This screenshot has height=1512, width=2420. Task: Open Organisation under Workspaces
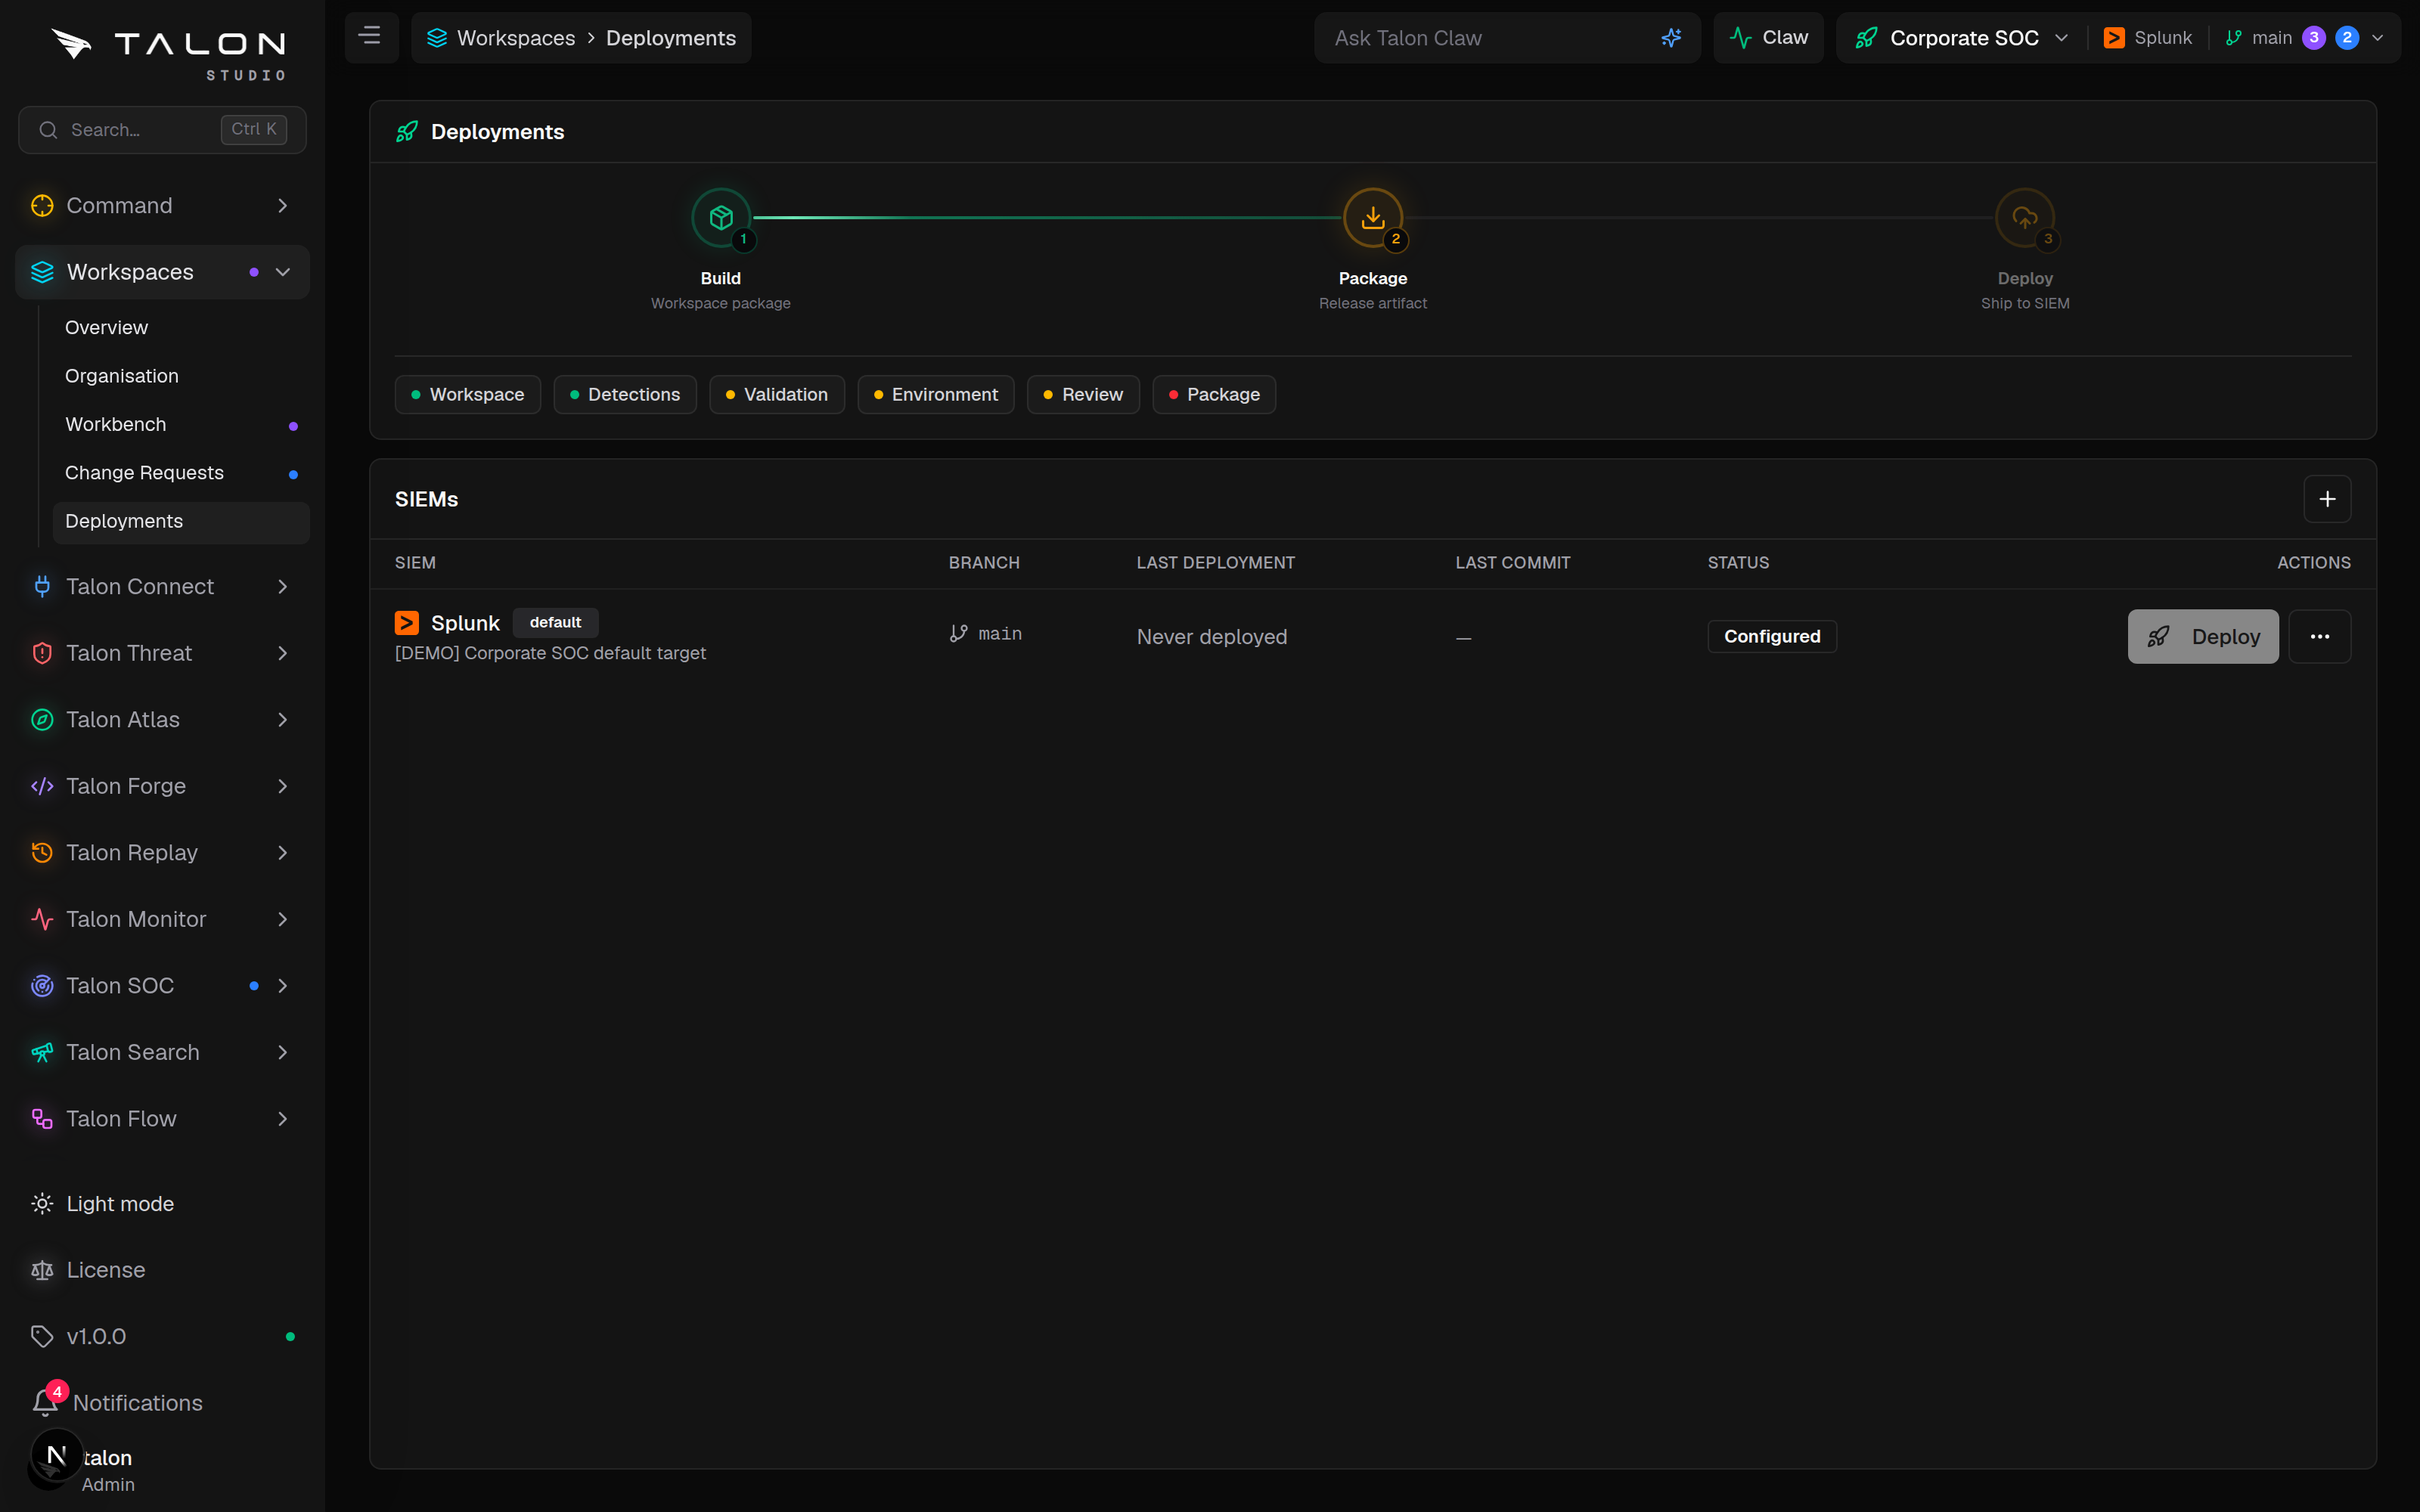[180, 376]
